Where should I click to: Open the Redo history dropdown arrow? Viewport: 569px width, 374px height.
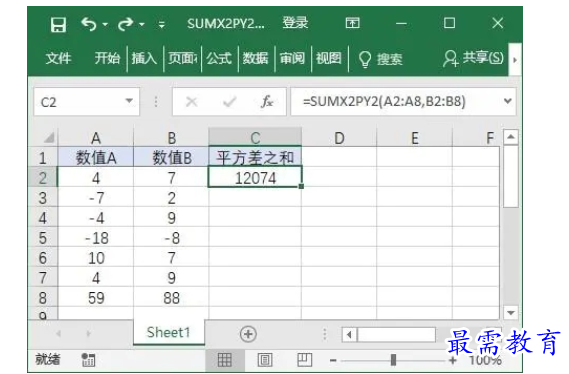pos(142,25)
